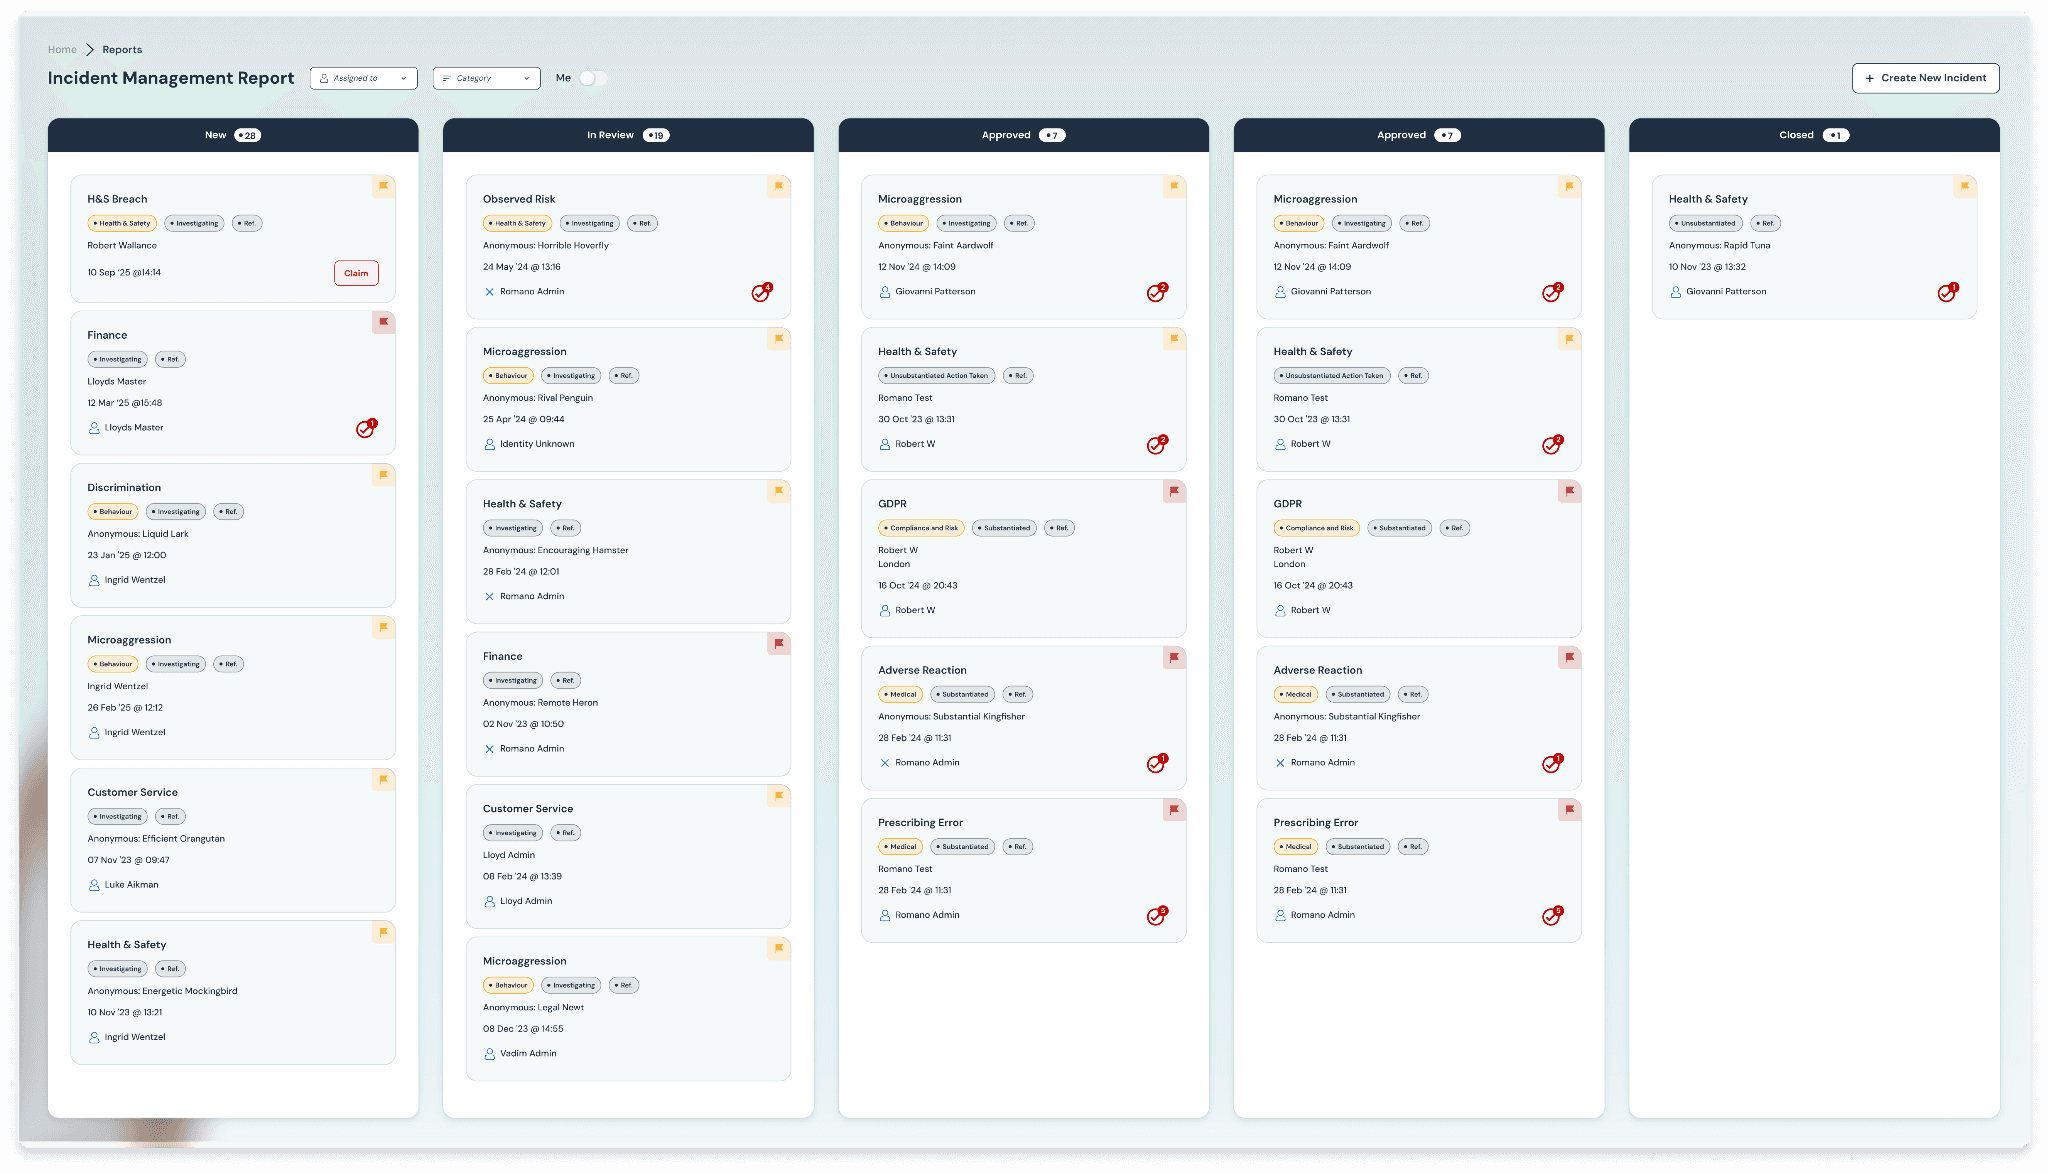Click the red flag on the In Review Finance card
Image resolution: width=2048 pixels, height=1173 pixels.
tap(778, 643)
